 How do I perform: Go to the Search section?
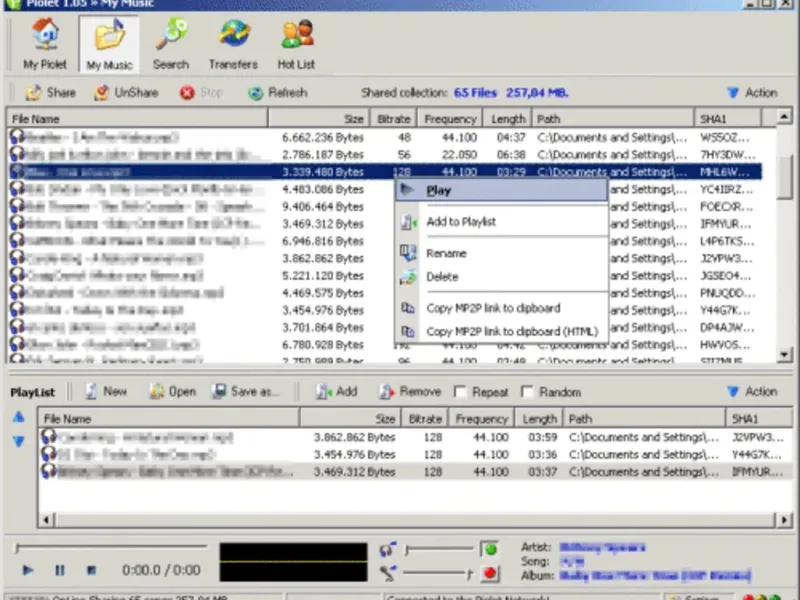171,44
